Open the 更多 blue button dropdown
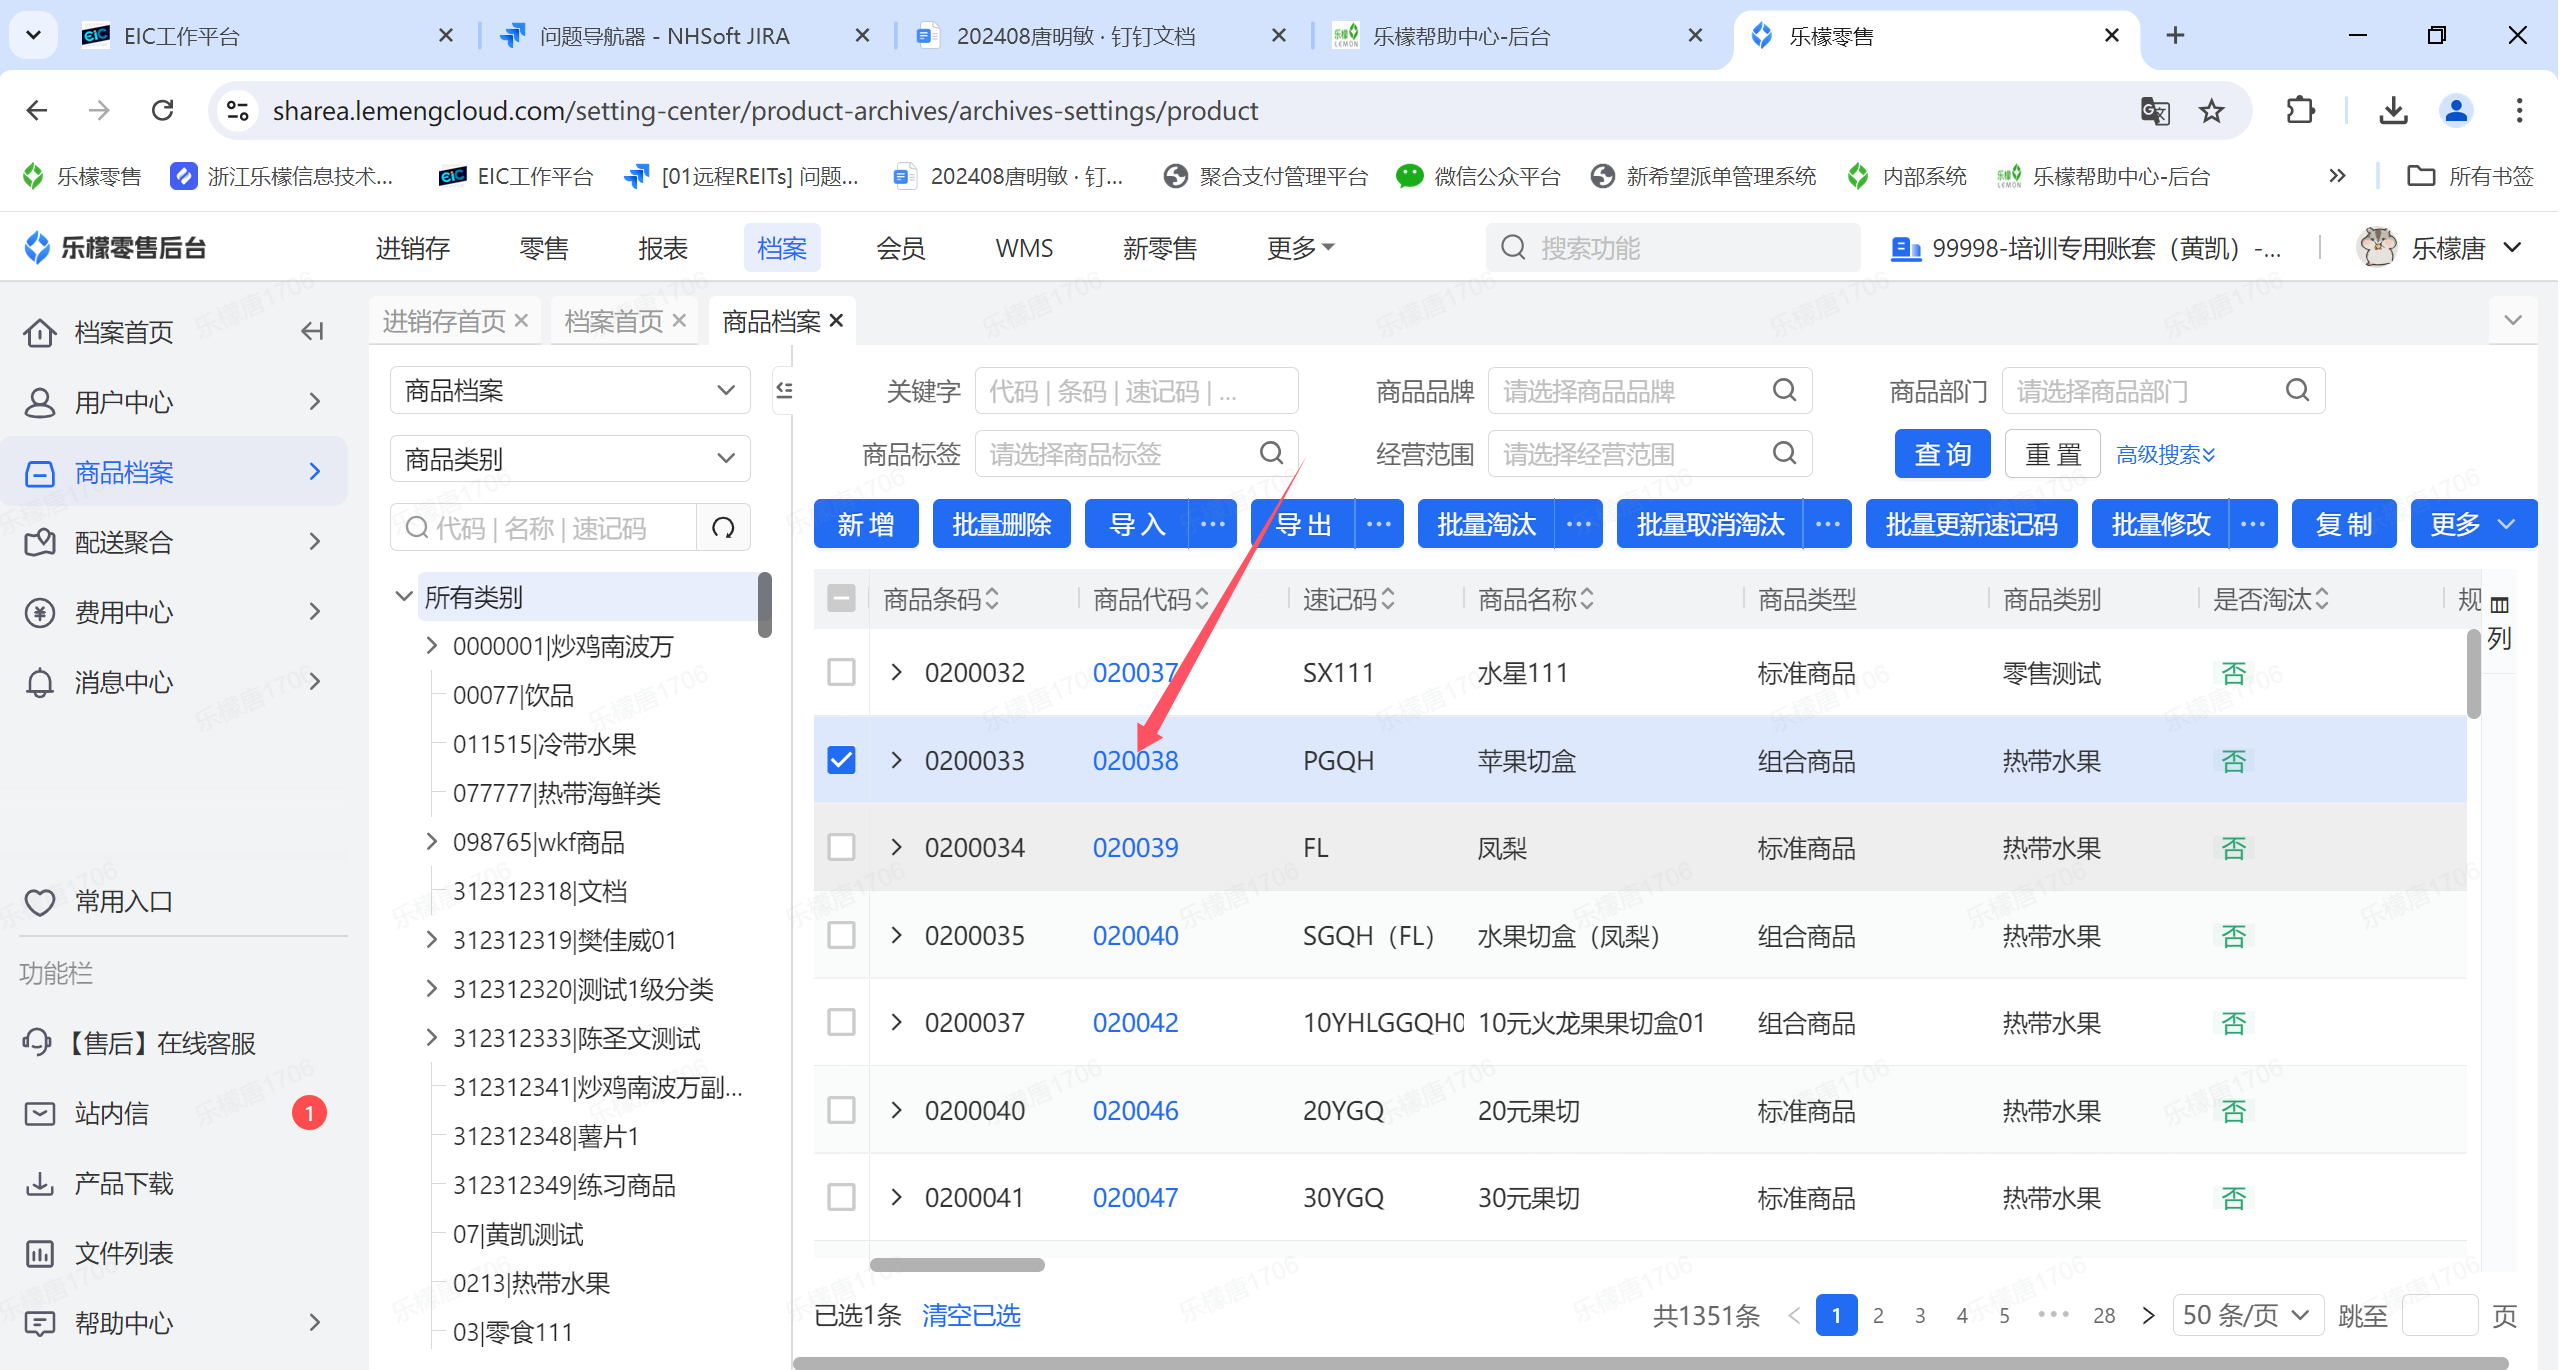 point(2473,524)
